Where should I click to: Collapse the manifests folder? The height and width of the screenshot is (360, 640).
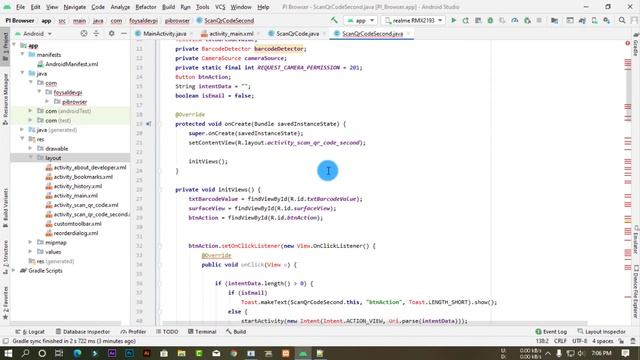coord(22,54)
